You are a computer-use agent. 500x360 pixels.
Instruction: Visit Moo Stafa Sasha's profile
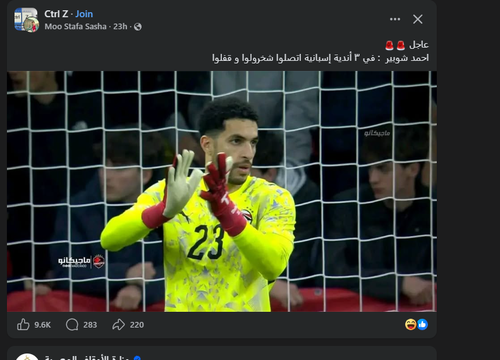(x=75, y=27)
